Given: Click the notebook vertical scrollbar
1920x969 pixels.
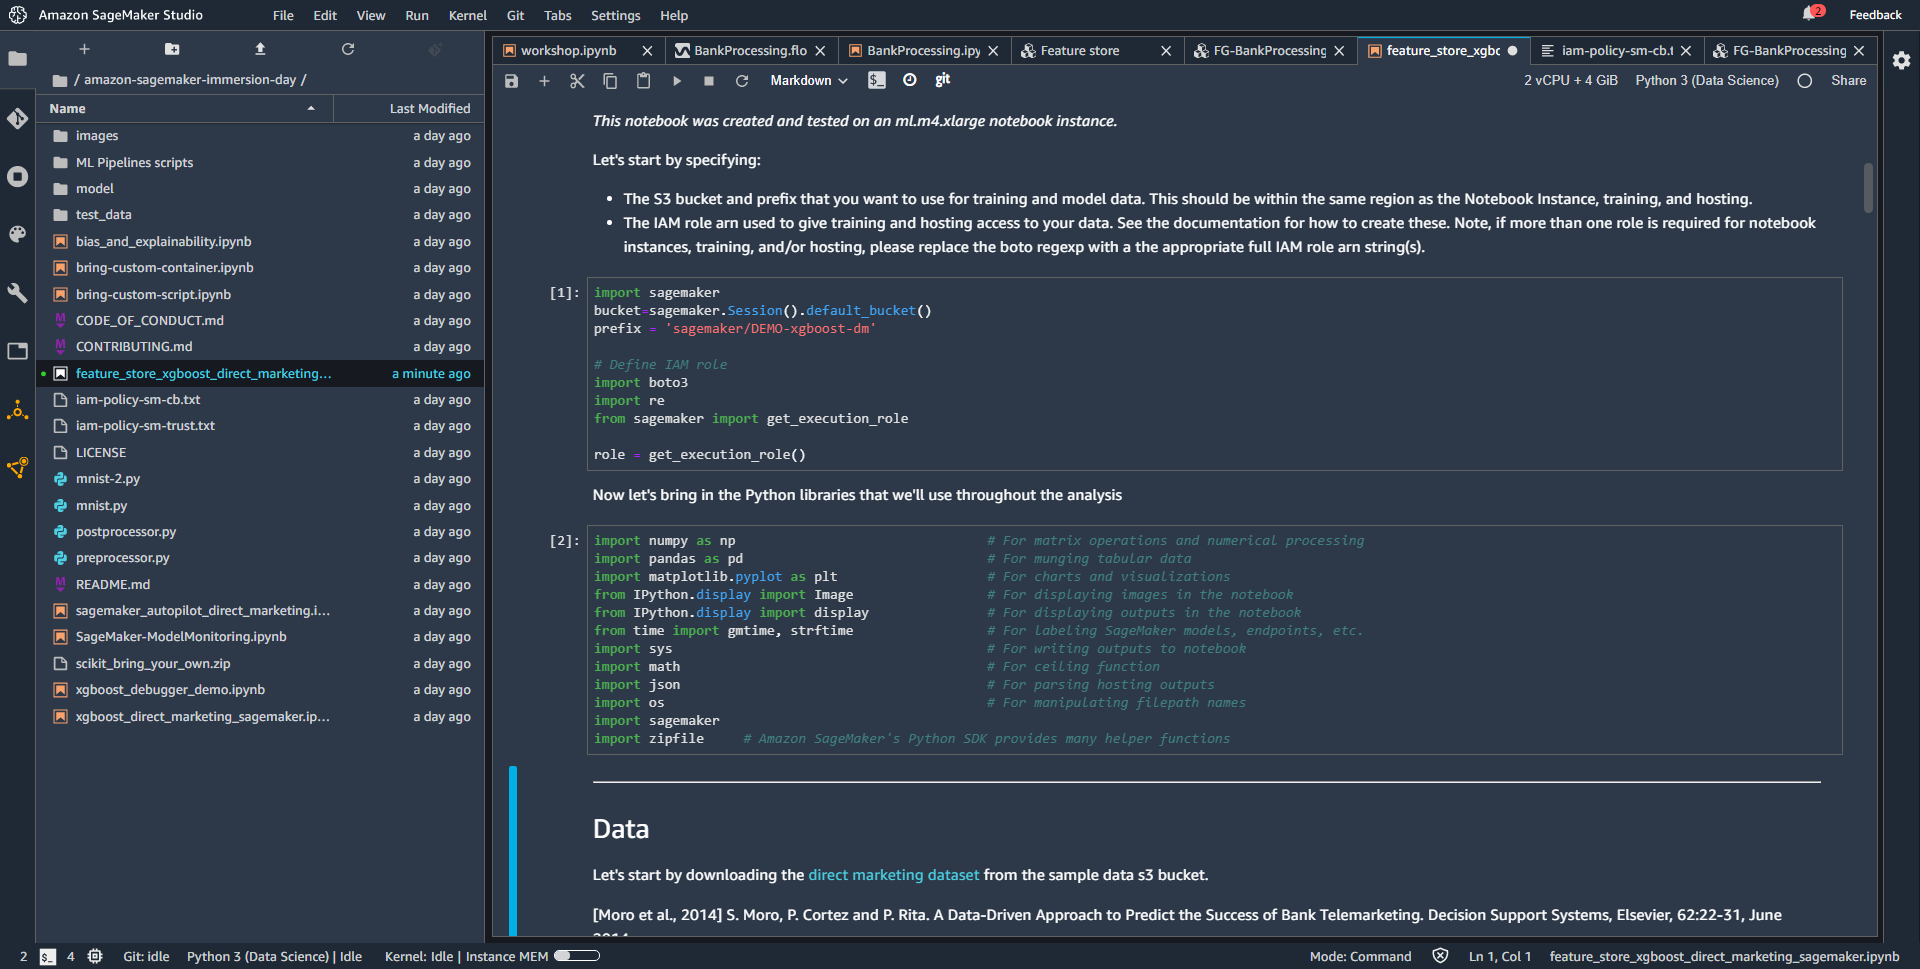Looking at the screenshot, I should tap(1867, 188).
